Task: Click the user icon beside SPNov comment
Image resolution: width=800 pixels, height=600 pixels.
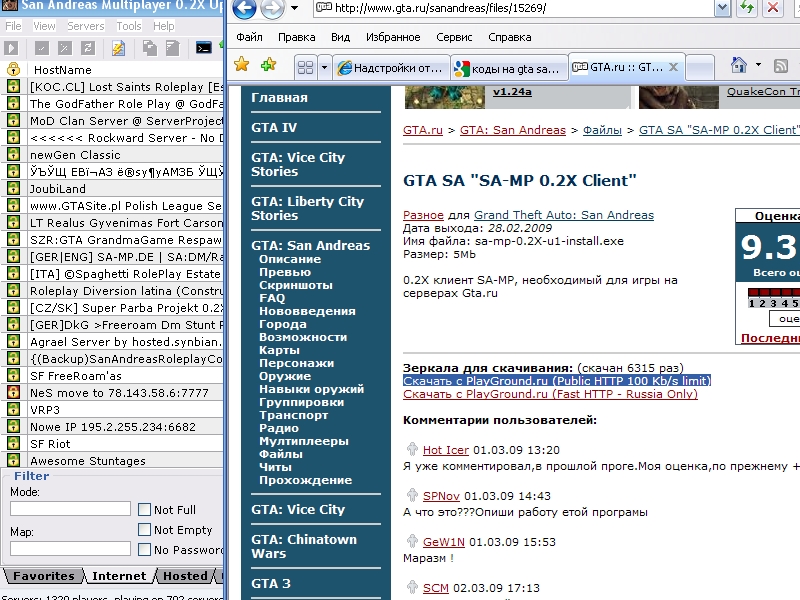Action: click(412, 495)
